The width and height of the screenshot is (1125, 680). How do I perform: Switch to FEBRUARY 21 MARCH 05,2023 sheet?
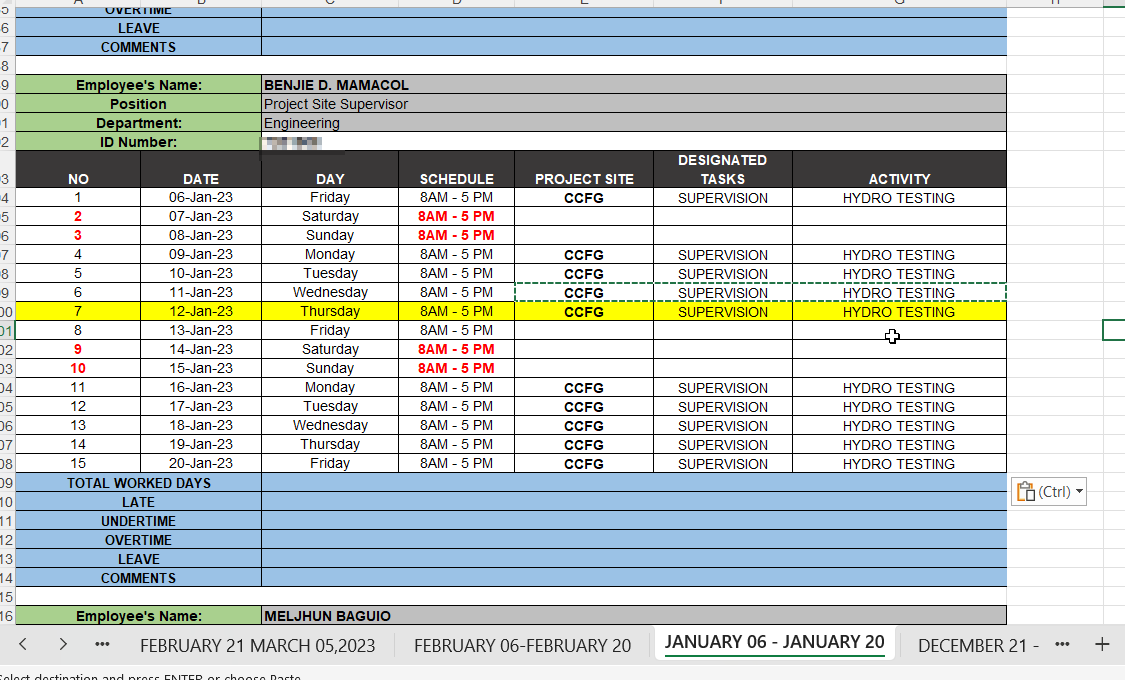258,646
